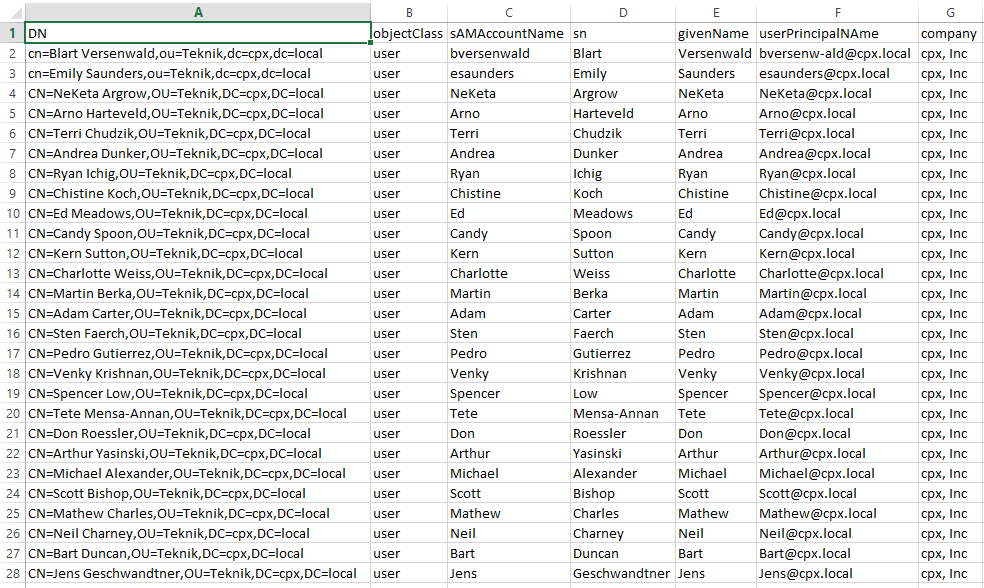Click the sAMAccountName header cell
The height and width of the screenshot is (588, 984).
point(509,33)
